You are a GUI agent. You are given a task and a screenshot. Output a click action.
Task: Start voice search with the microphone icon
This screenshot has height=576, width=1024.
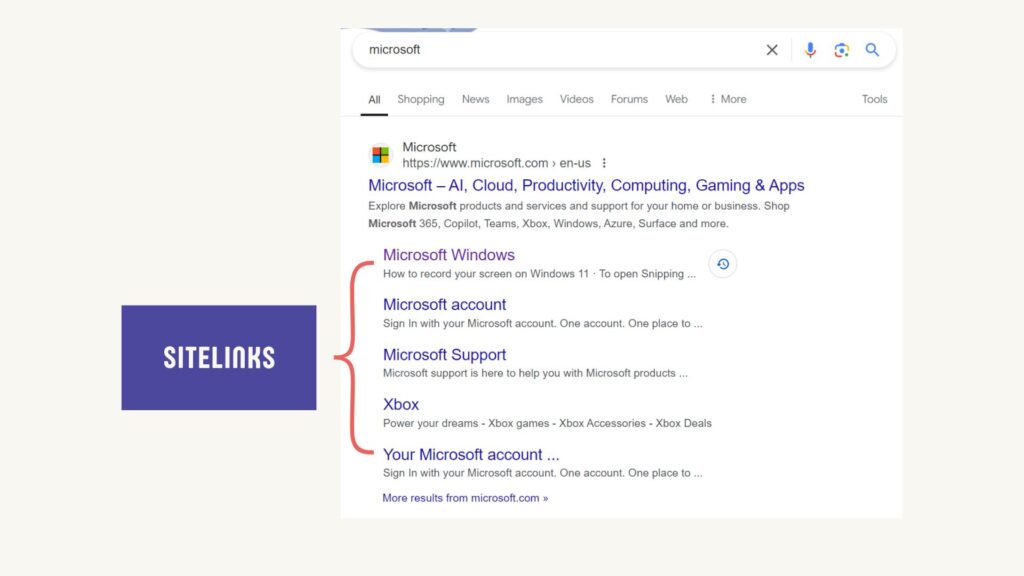[810, 50]
